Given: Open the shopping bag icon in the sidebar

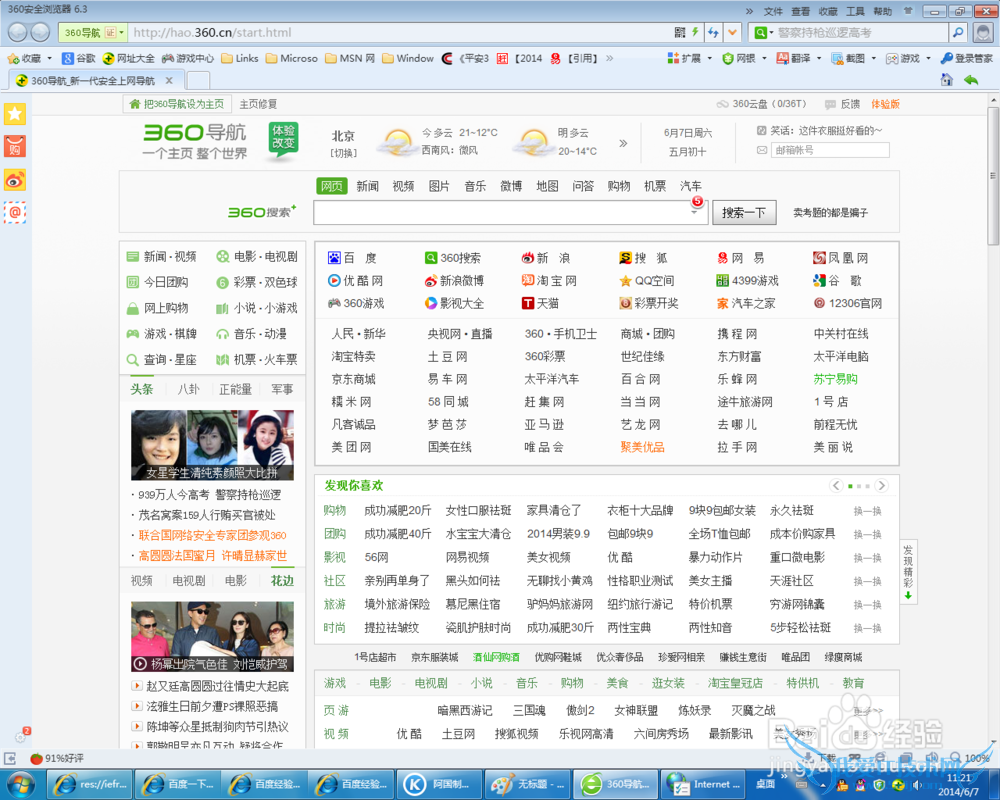Looking at the screenshot, I should [x=15, y=147].
